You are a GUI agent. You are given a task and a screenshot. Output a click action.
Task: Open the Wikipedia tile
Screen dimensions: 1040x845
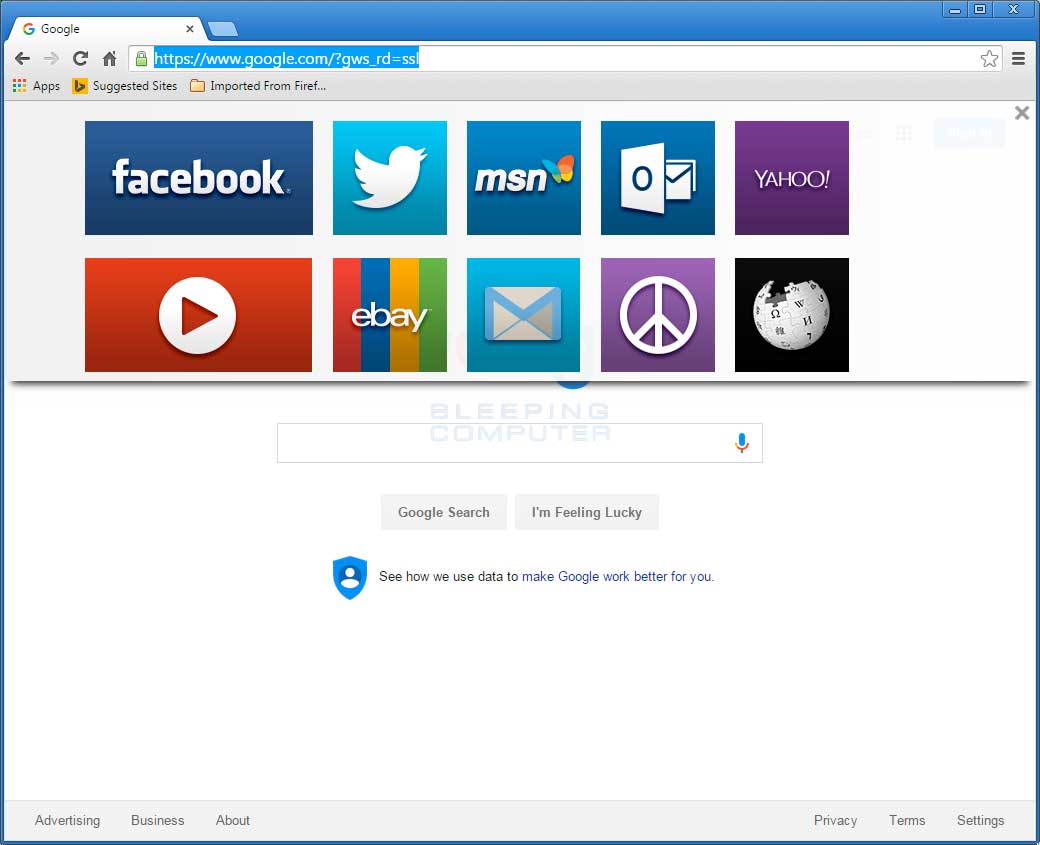pyautogui.click(x=791, y=314)
